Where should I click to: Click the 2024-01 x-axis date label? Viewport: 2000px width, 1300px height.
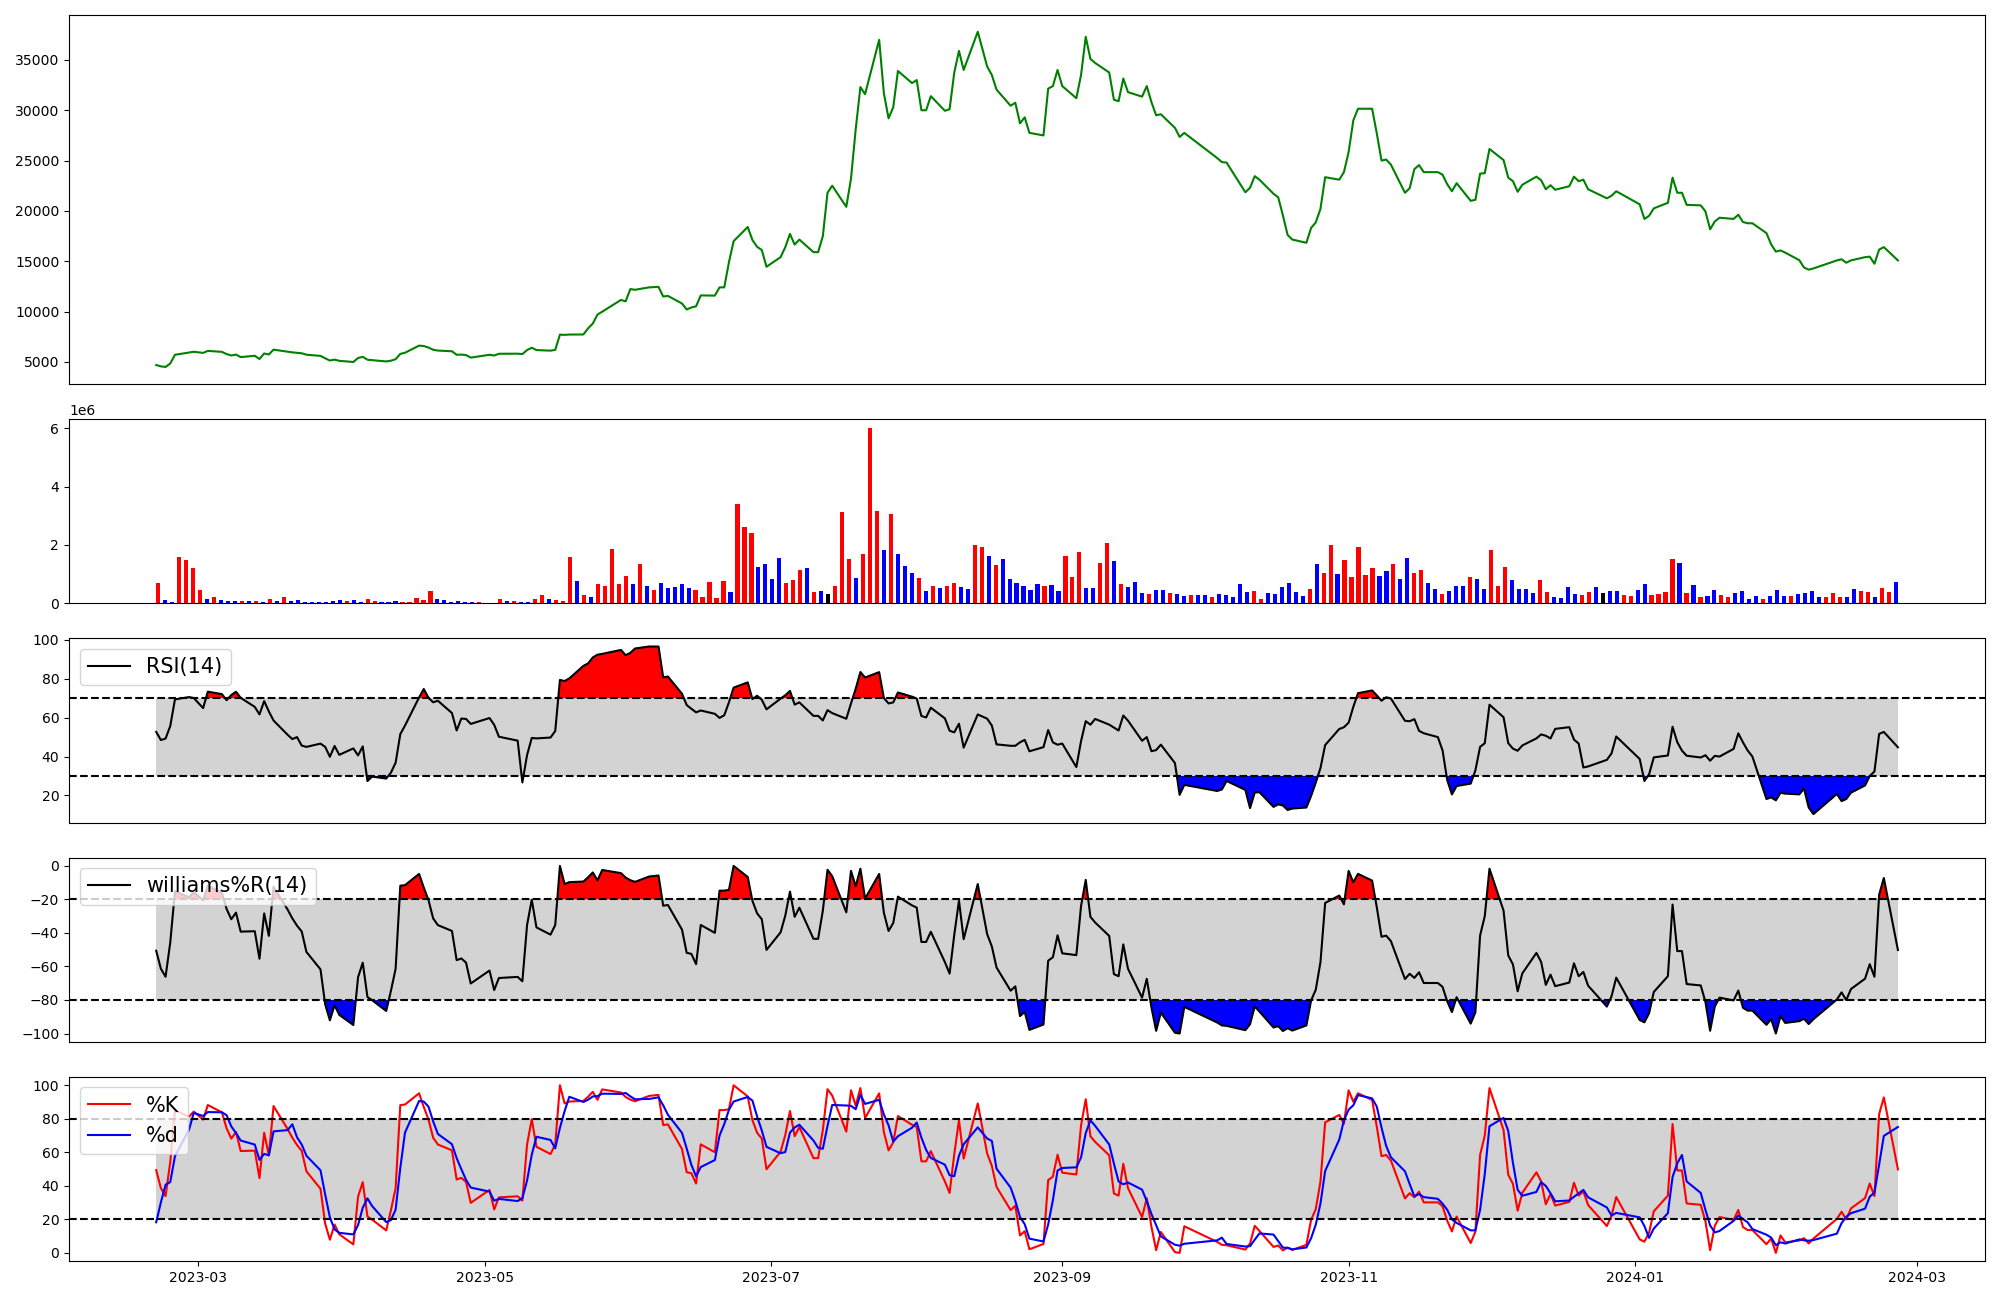[x=1635, y=1277]
